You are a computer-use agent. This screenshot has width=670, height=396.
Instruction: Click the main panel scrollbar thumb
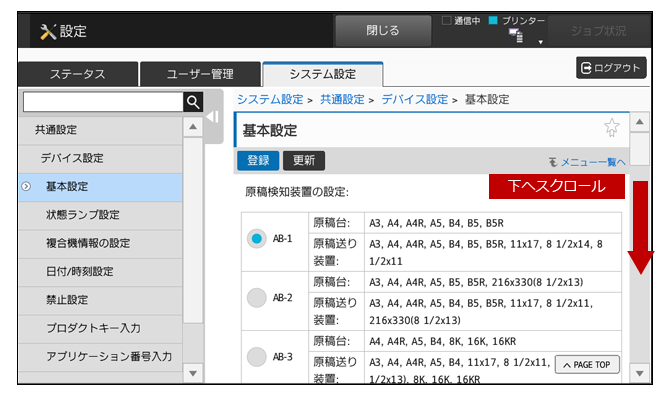tap(640, 149)
